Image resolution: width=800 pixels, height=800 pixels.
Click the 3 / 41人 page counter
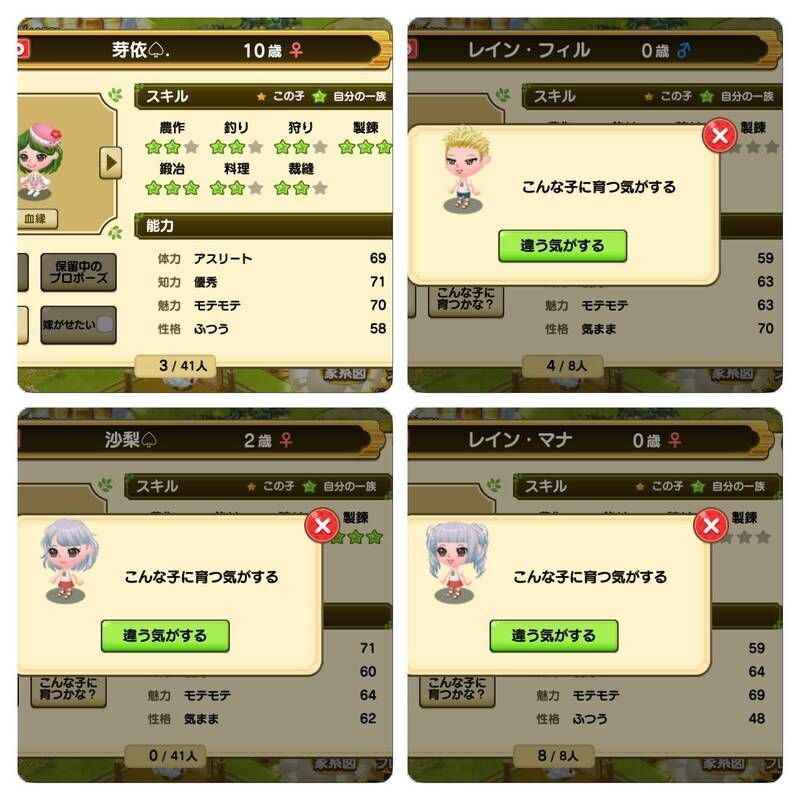click(175, 365)
